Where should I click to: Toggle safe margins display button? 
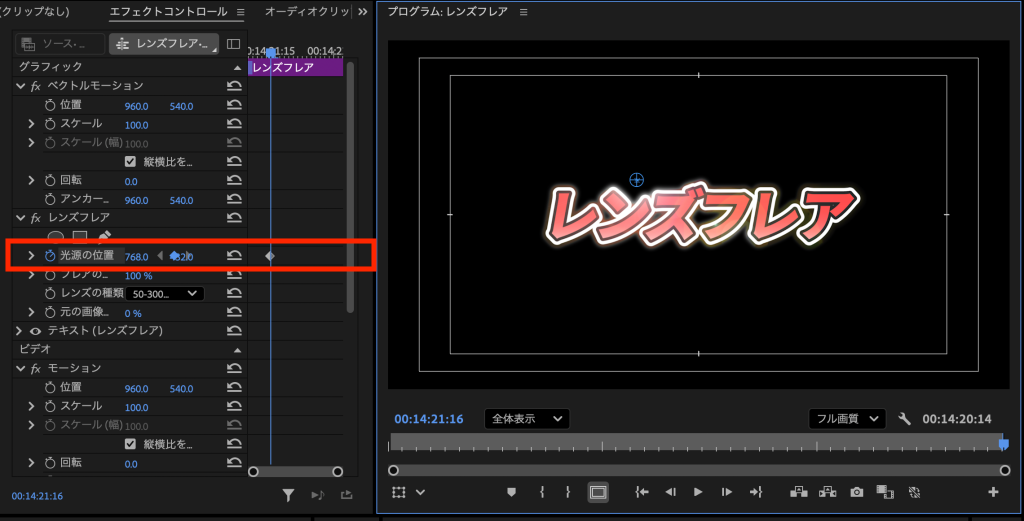(x=598, y=492)
